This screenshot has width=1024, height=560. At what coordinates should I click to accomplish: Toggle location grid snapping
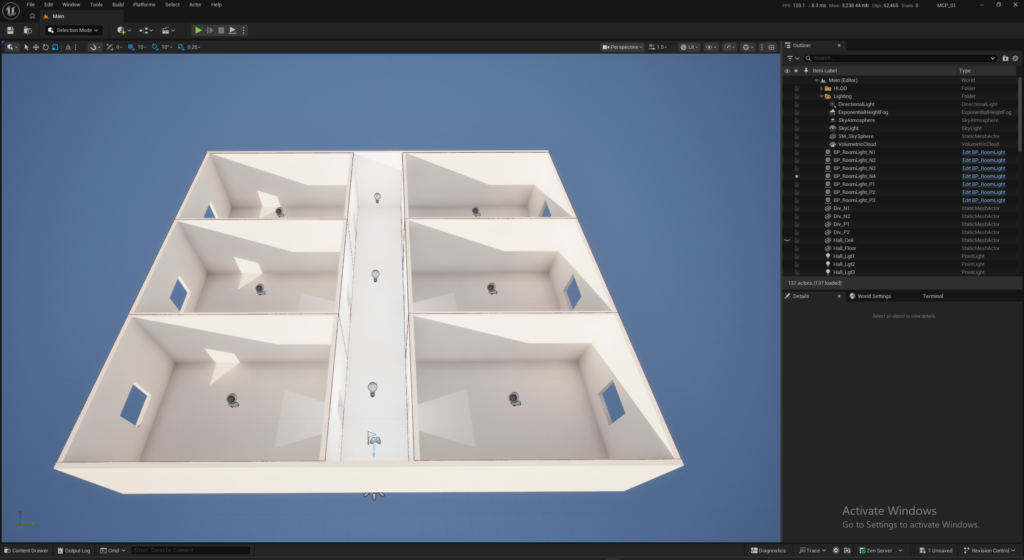point(131,47)
